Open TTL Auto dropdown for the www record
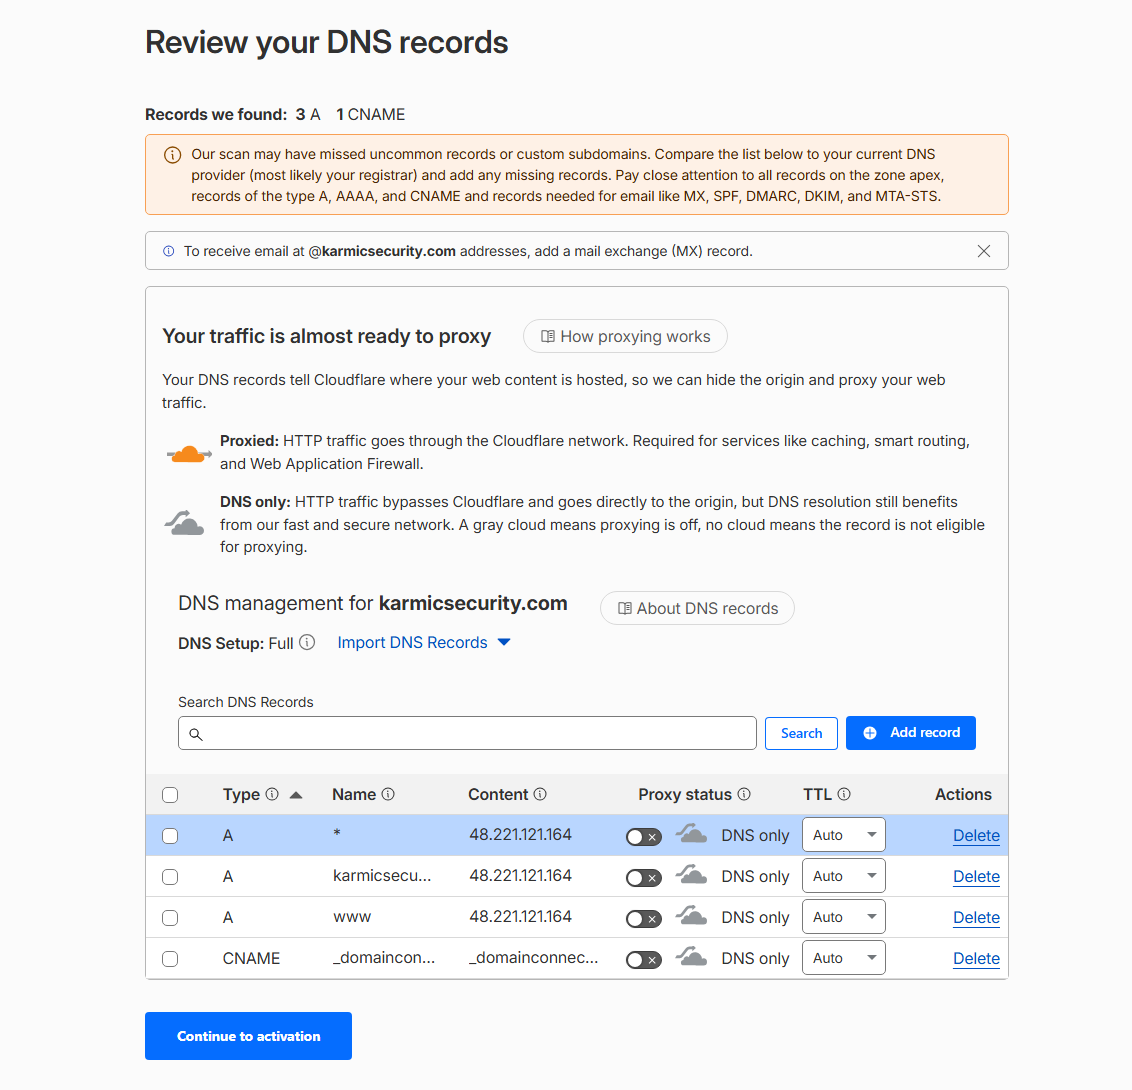The width and height of the screenshot is (1132, 1090). click(x=843, y=917)
